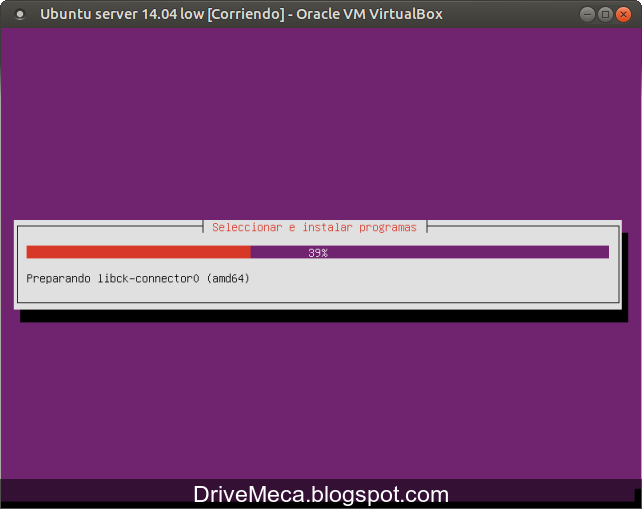Image resolution: width=642 pixels, height=509 pixels.
Task: Click the 'Seleccionar e instalar programas' dialog title
Action: pos(314,227)
